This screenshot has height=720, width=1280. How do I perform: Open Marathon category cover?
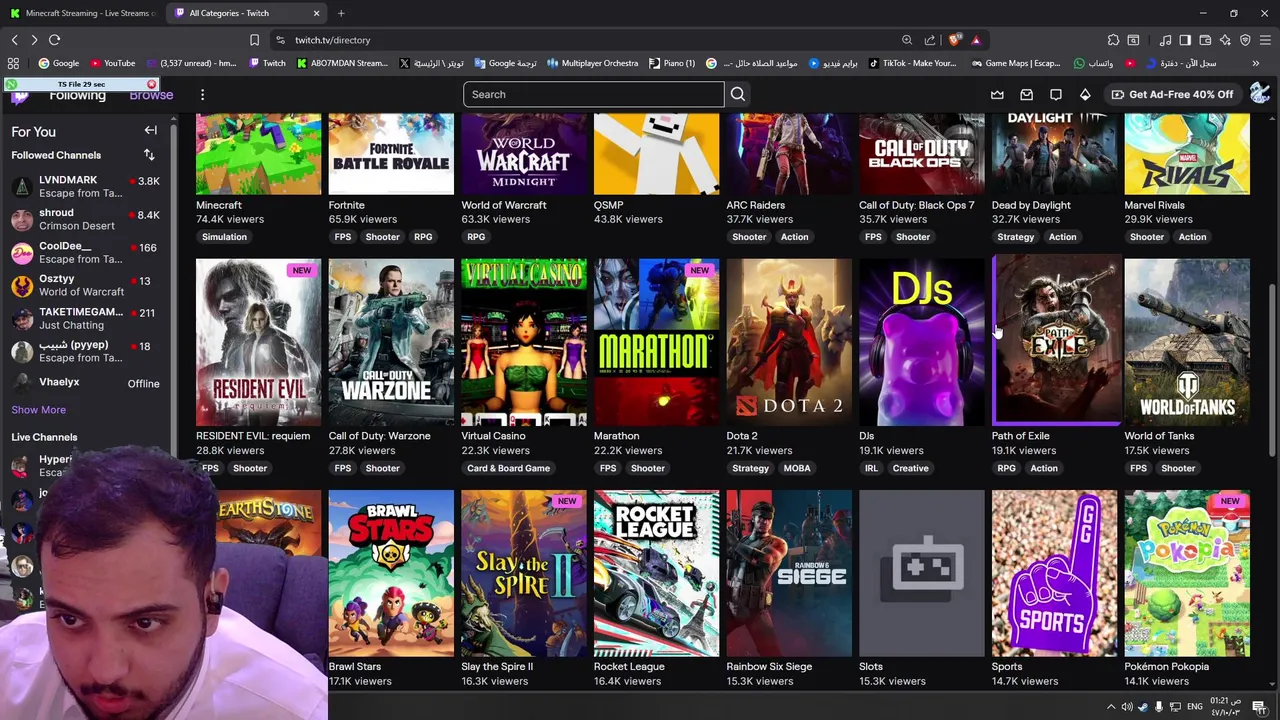tap(656, 342)
